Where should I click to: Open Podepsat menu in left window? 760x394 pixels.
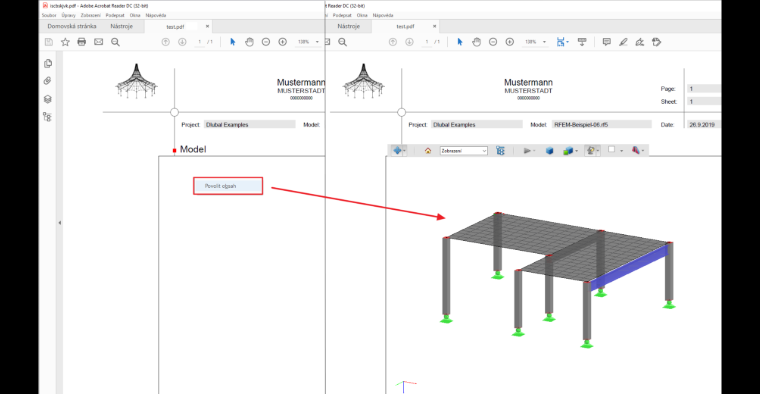115,16
